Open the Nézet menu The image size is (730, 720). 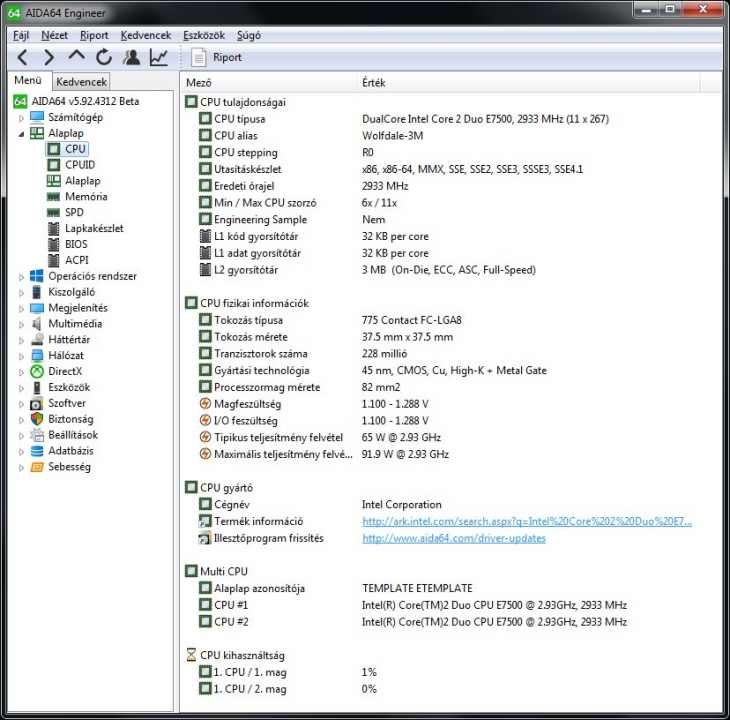pos(54,35)
